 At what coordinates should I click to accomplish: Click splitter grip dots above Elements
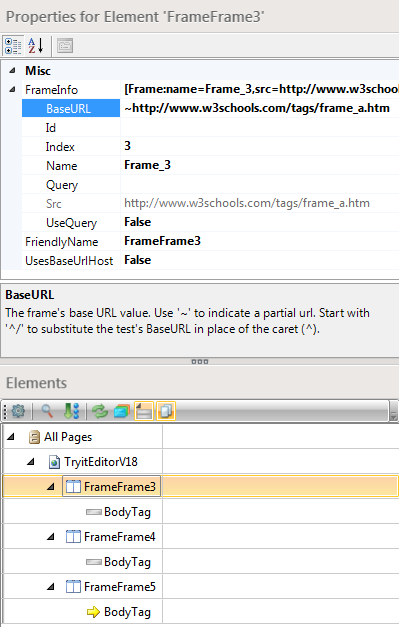(x=200, y=361)
